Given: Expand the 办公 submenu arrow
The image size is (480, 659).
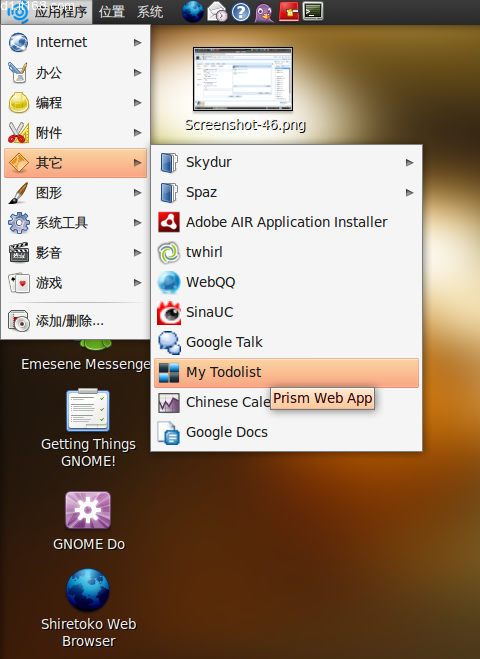Looking at the screenshot, I should (137, 73).
